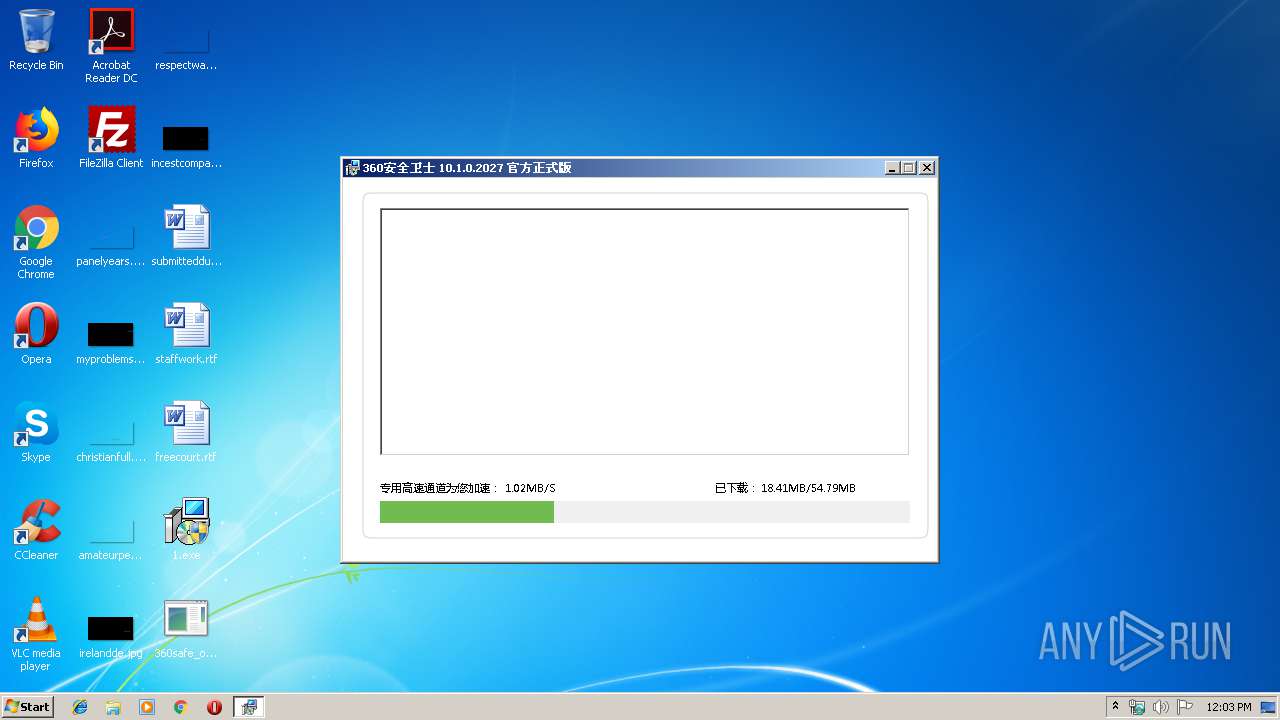Select the 1.exe installer icon
The height and width of the screenshot is (720, 1280).
[x=186, y=530]
